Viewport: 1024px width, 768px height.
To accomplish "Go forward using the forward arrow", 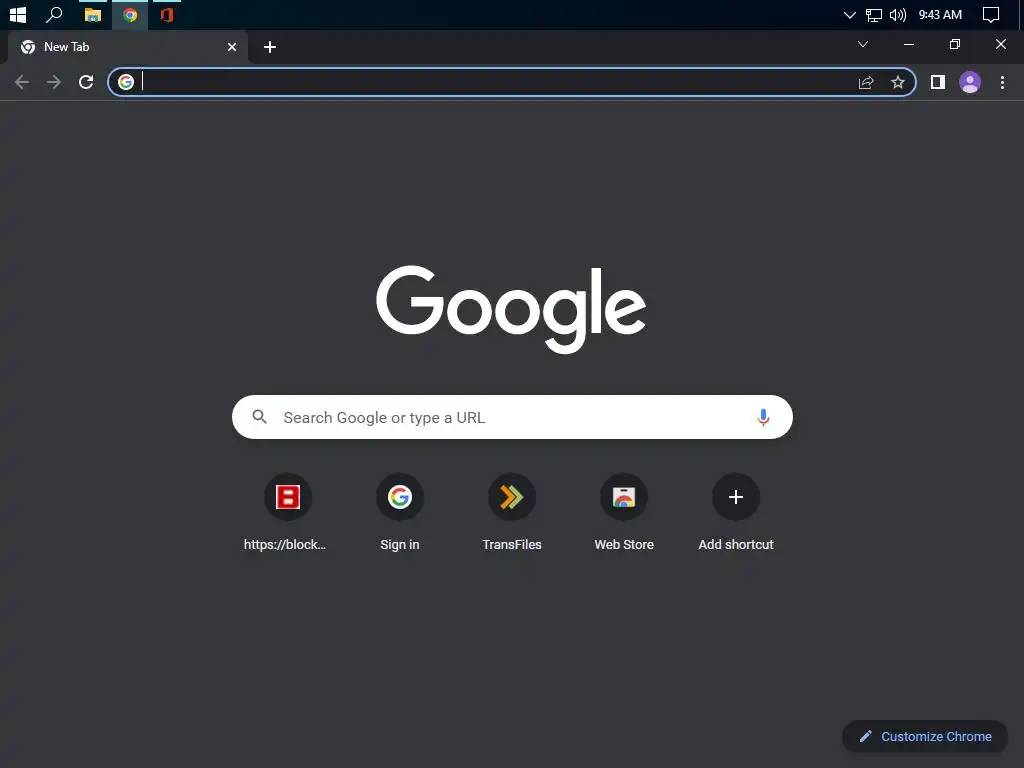I will (x=54, y=82).
